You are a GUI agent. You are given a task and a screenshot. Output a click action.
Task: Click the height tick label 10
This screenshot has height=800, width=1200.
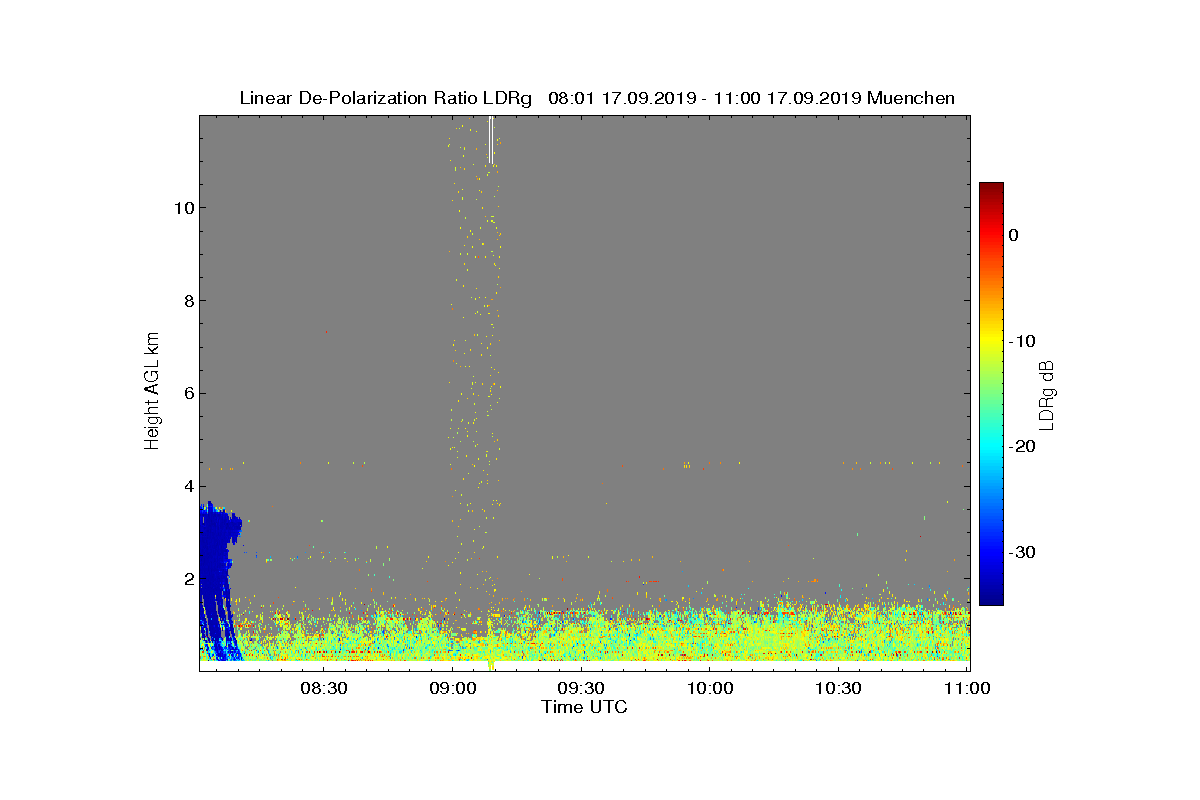[183, 208]
